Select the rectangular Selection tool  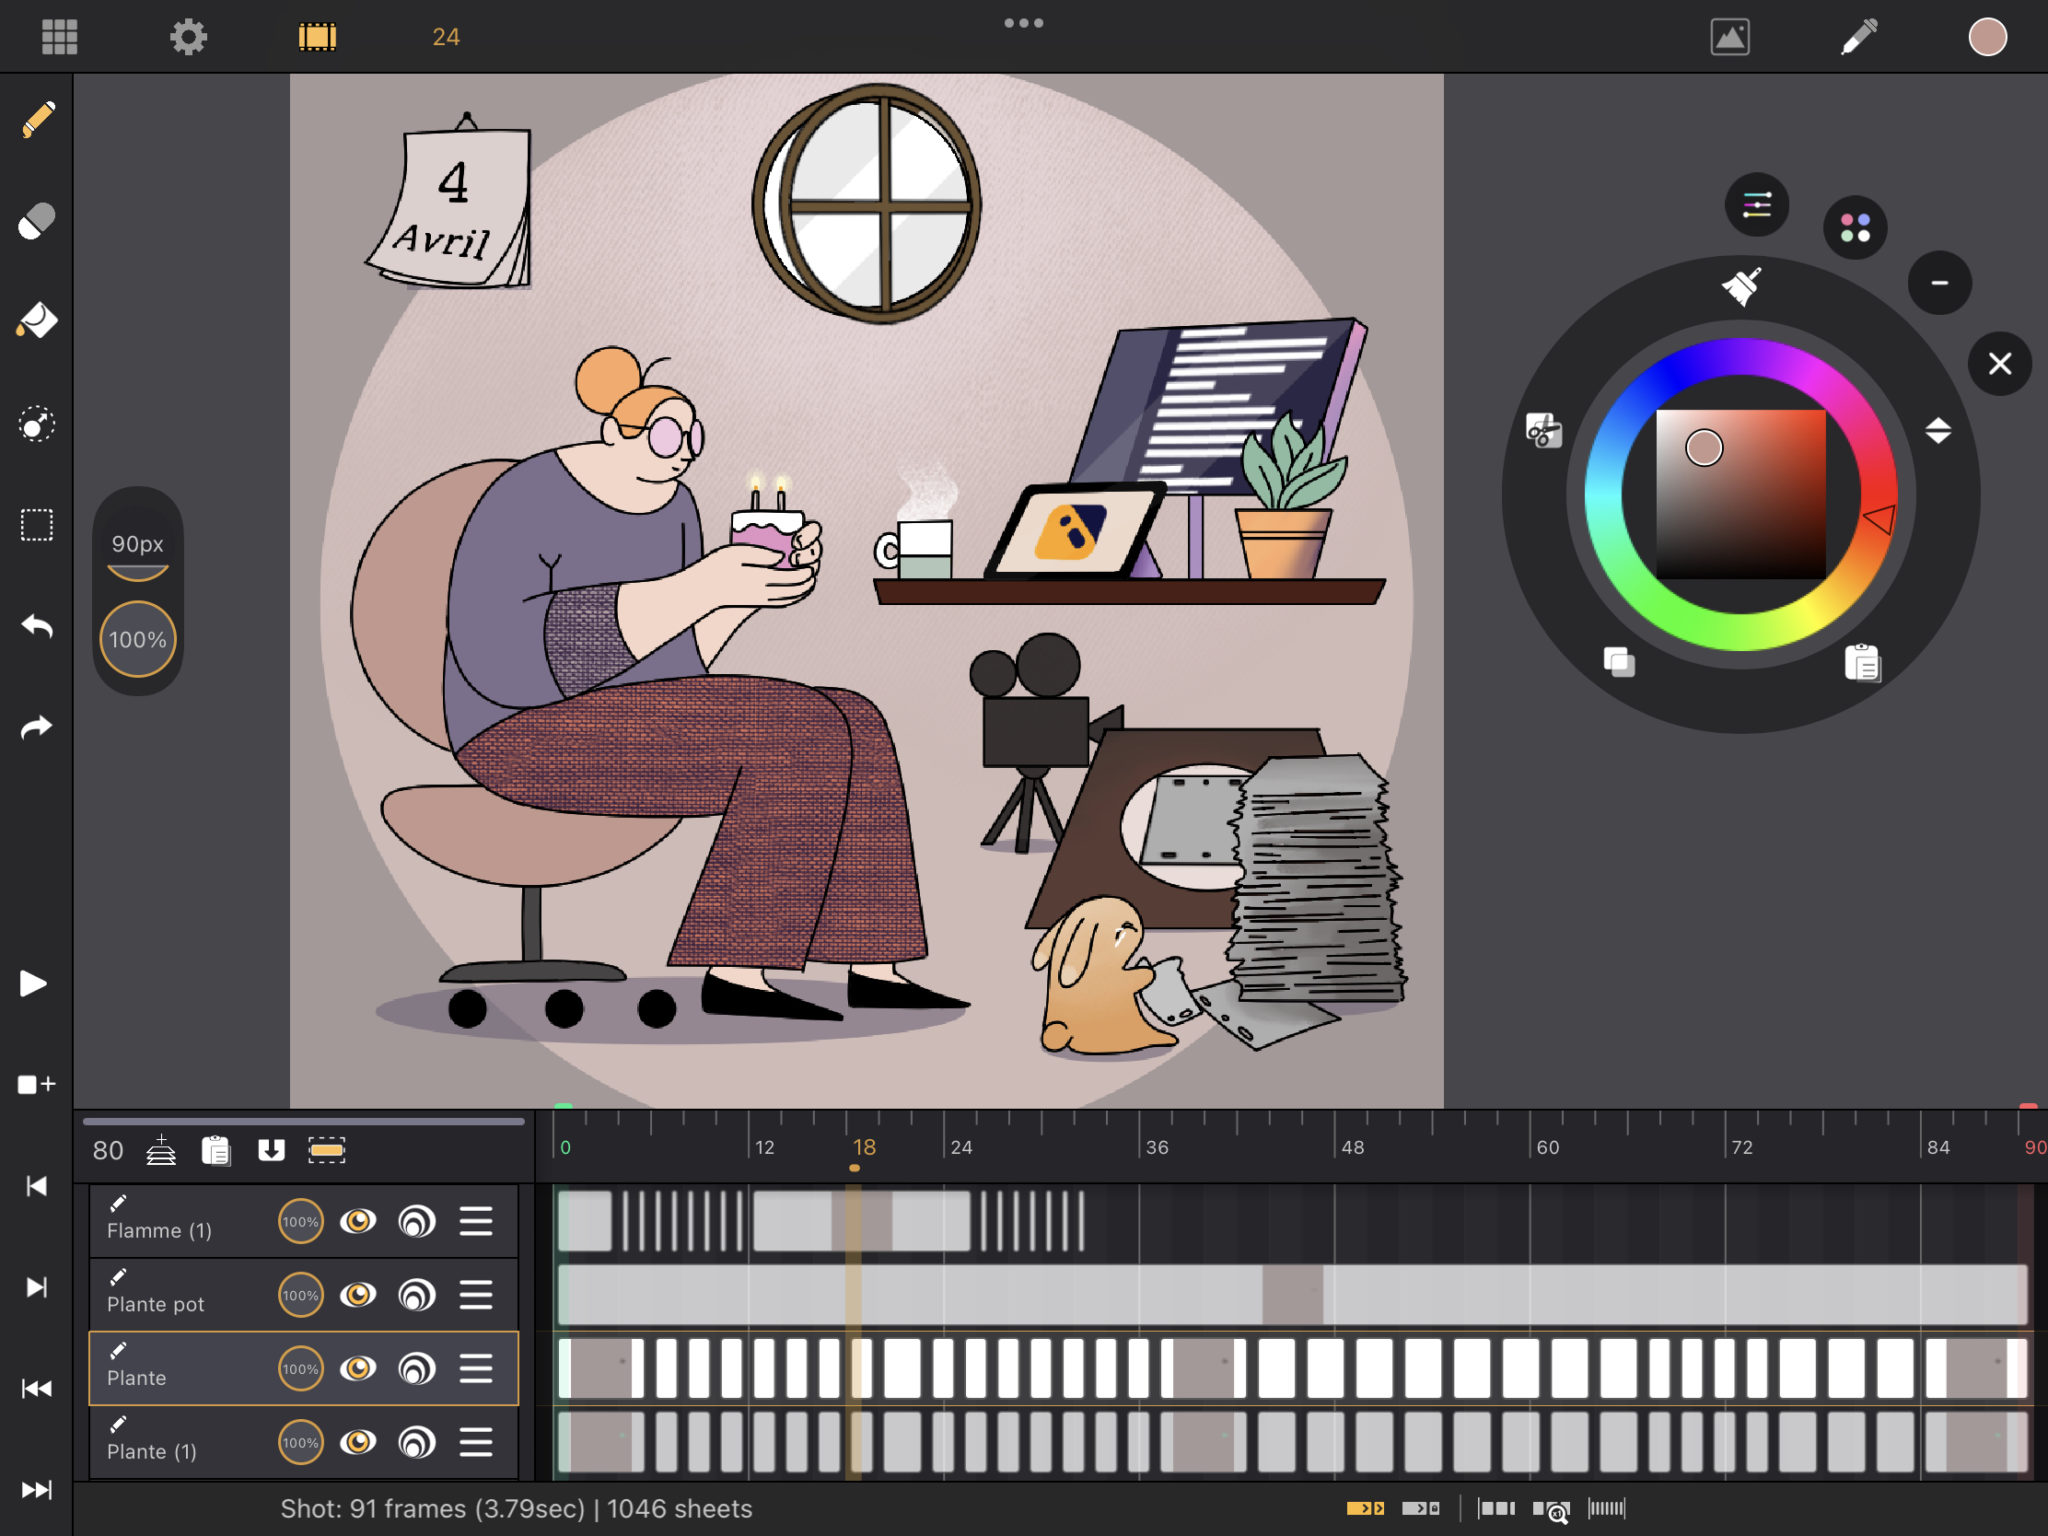pos(37,525)
